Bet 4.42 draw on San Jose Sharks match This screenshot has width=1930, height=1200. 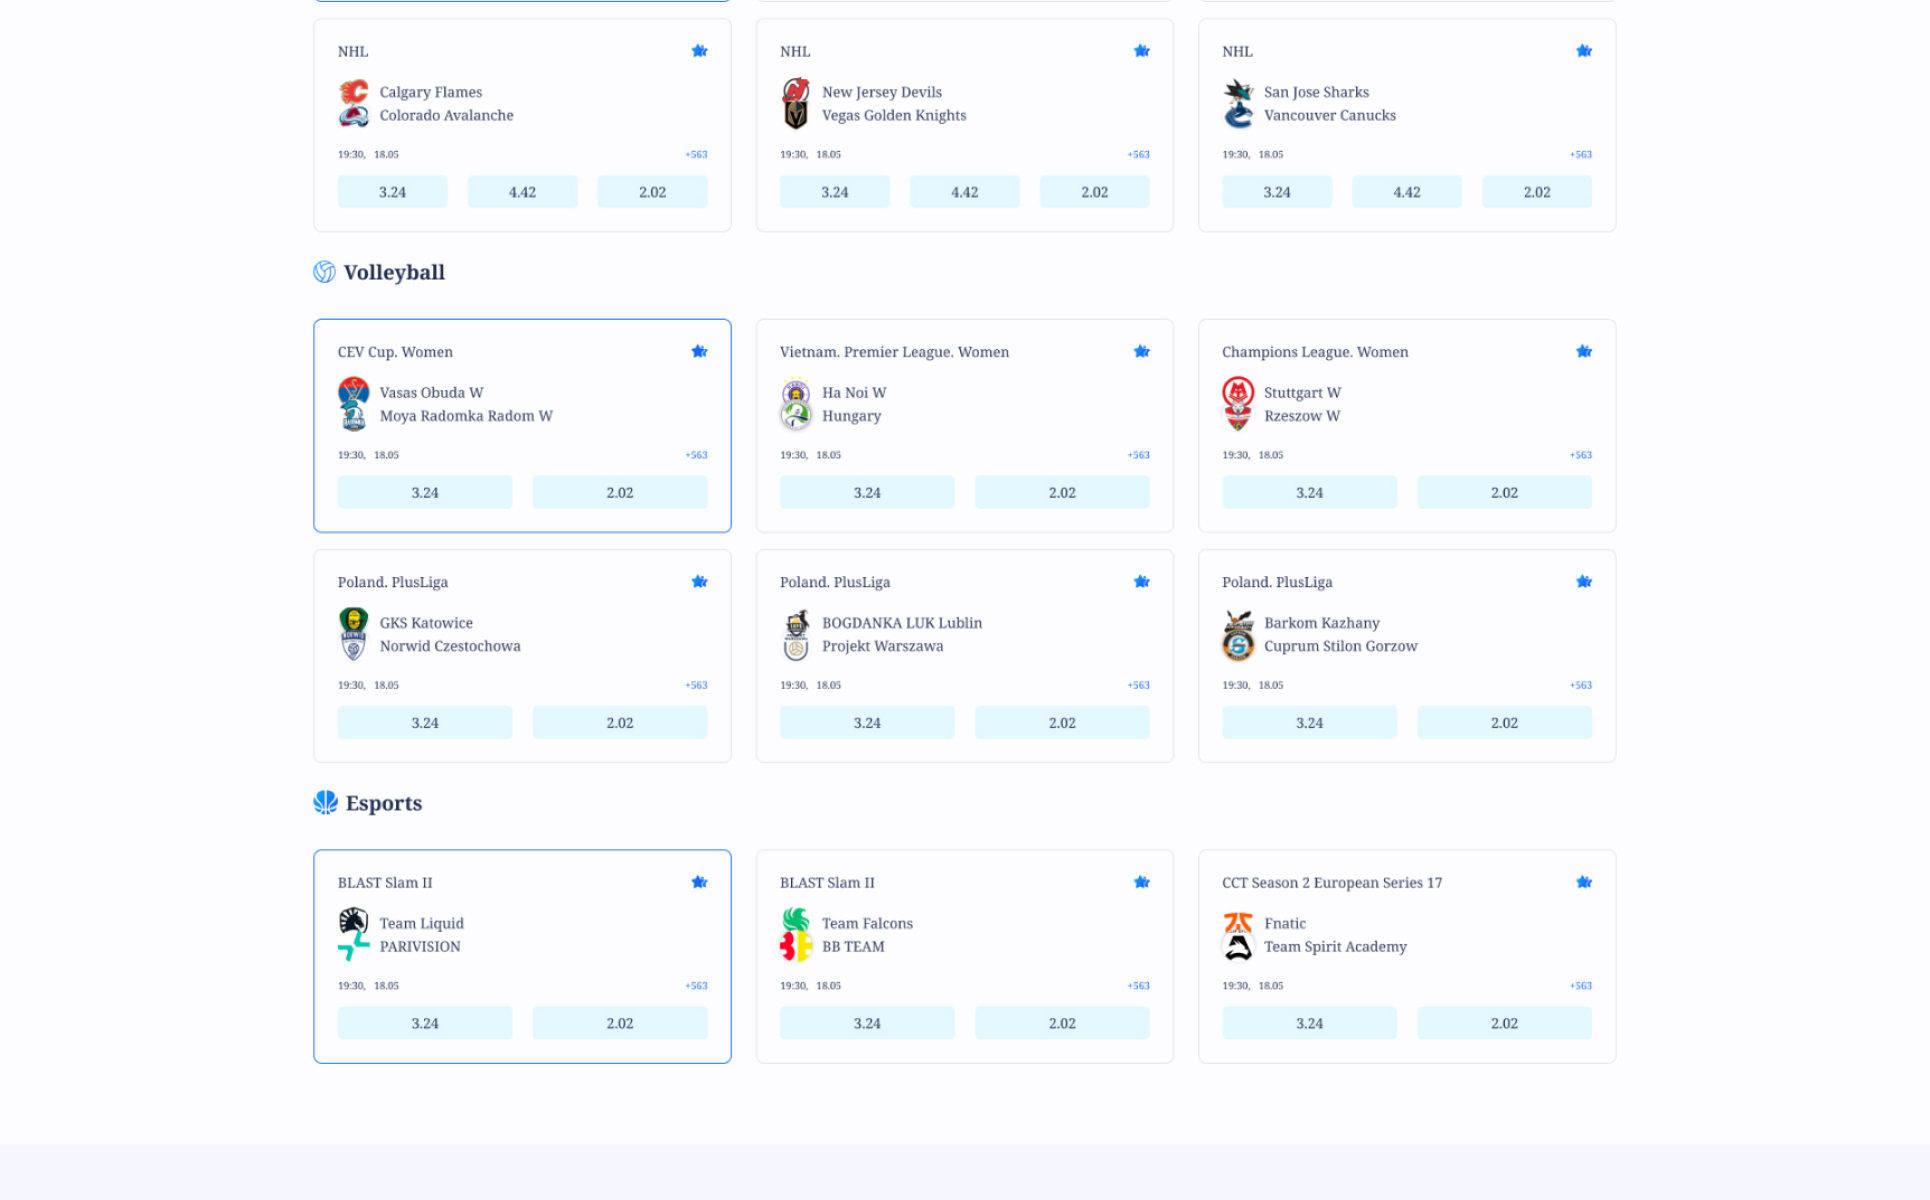[1406, 192]
